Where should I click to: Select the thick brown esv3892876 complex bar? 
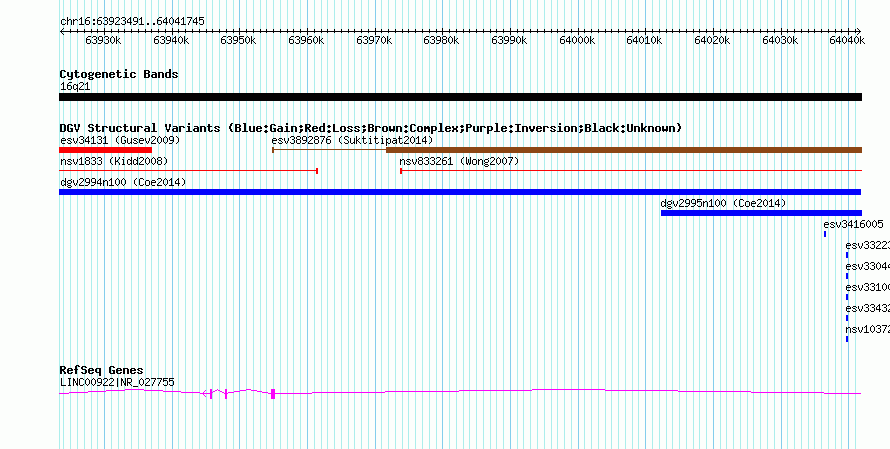click(x=624, y=150)
